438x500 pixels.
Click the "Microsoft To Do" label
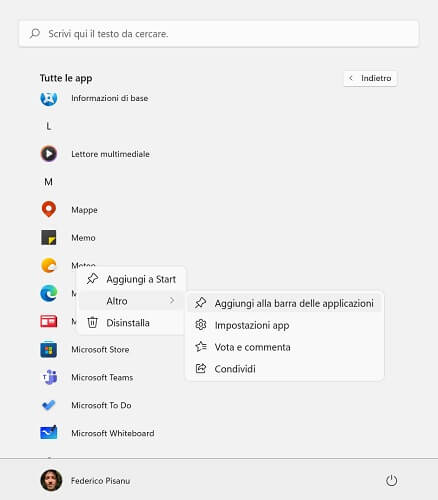(x=101, y=406)
